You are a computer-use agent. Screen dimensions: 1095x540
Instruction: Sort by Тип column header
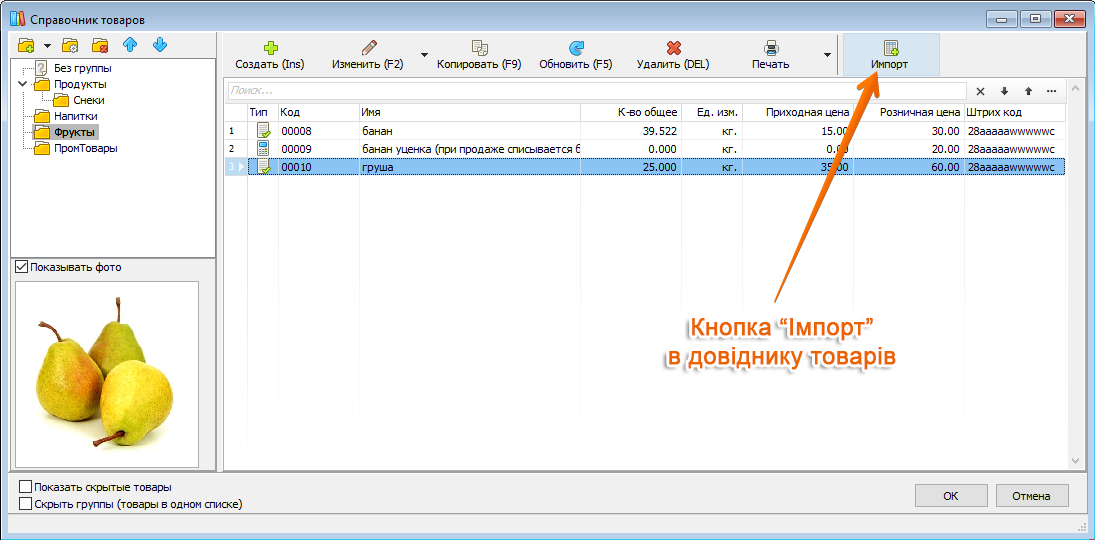pos(263,112)
